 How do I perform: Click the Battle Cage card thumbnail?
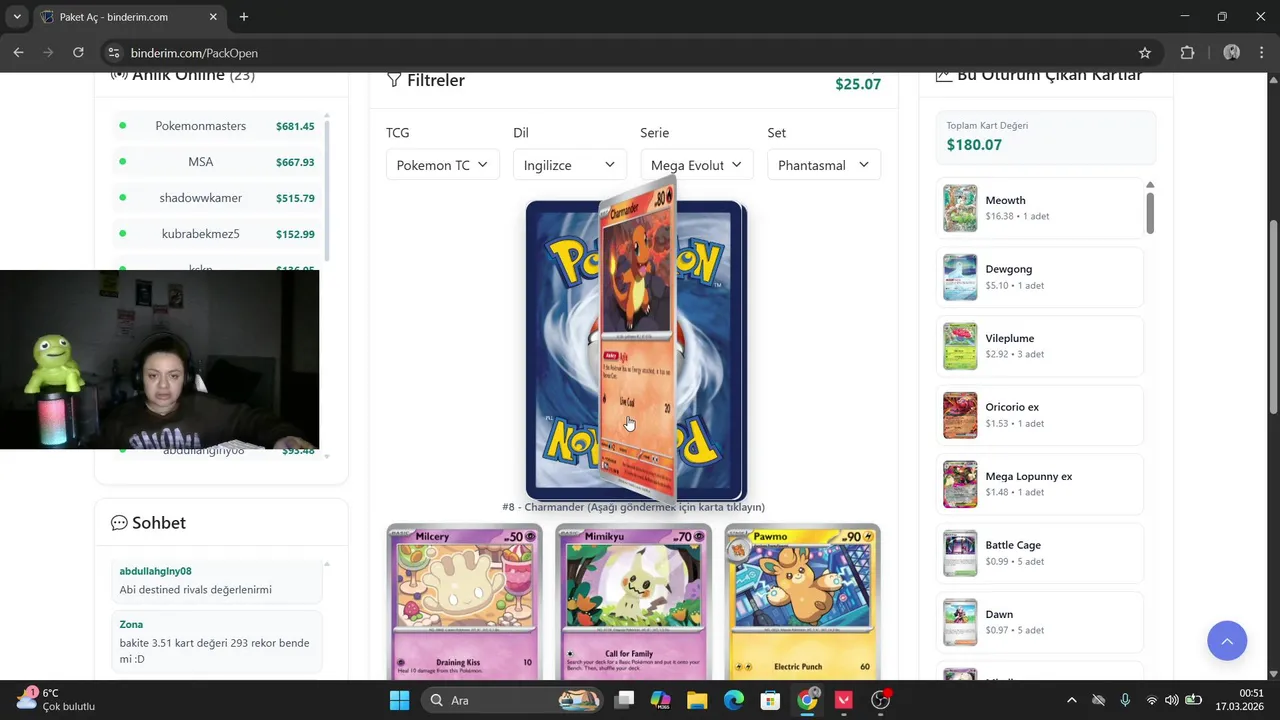pyautogui.click(x=960, y=553)
